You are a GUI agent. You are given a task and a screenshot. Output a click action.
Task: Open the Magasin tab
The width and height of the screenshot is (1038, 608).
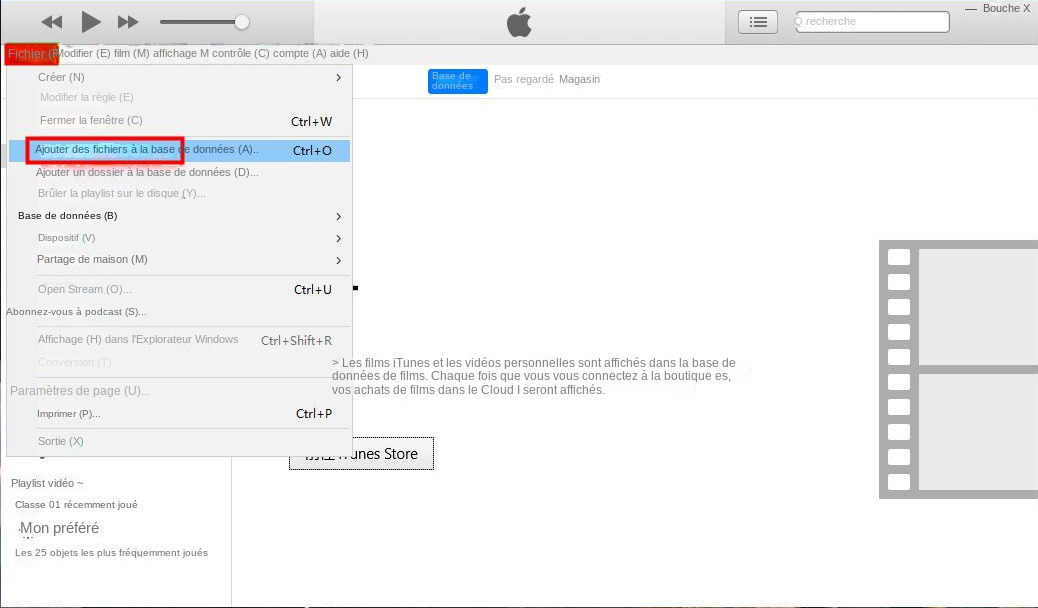click(x=579, y=79)
